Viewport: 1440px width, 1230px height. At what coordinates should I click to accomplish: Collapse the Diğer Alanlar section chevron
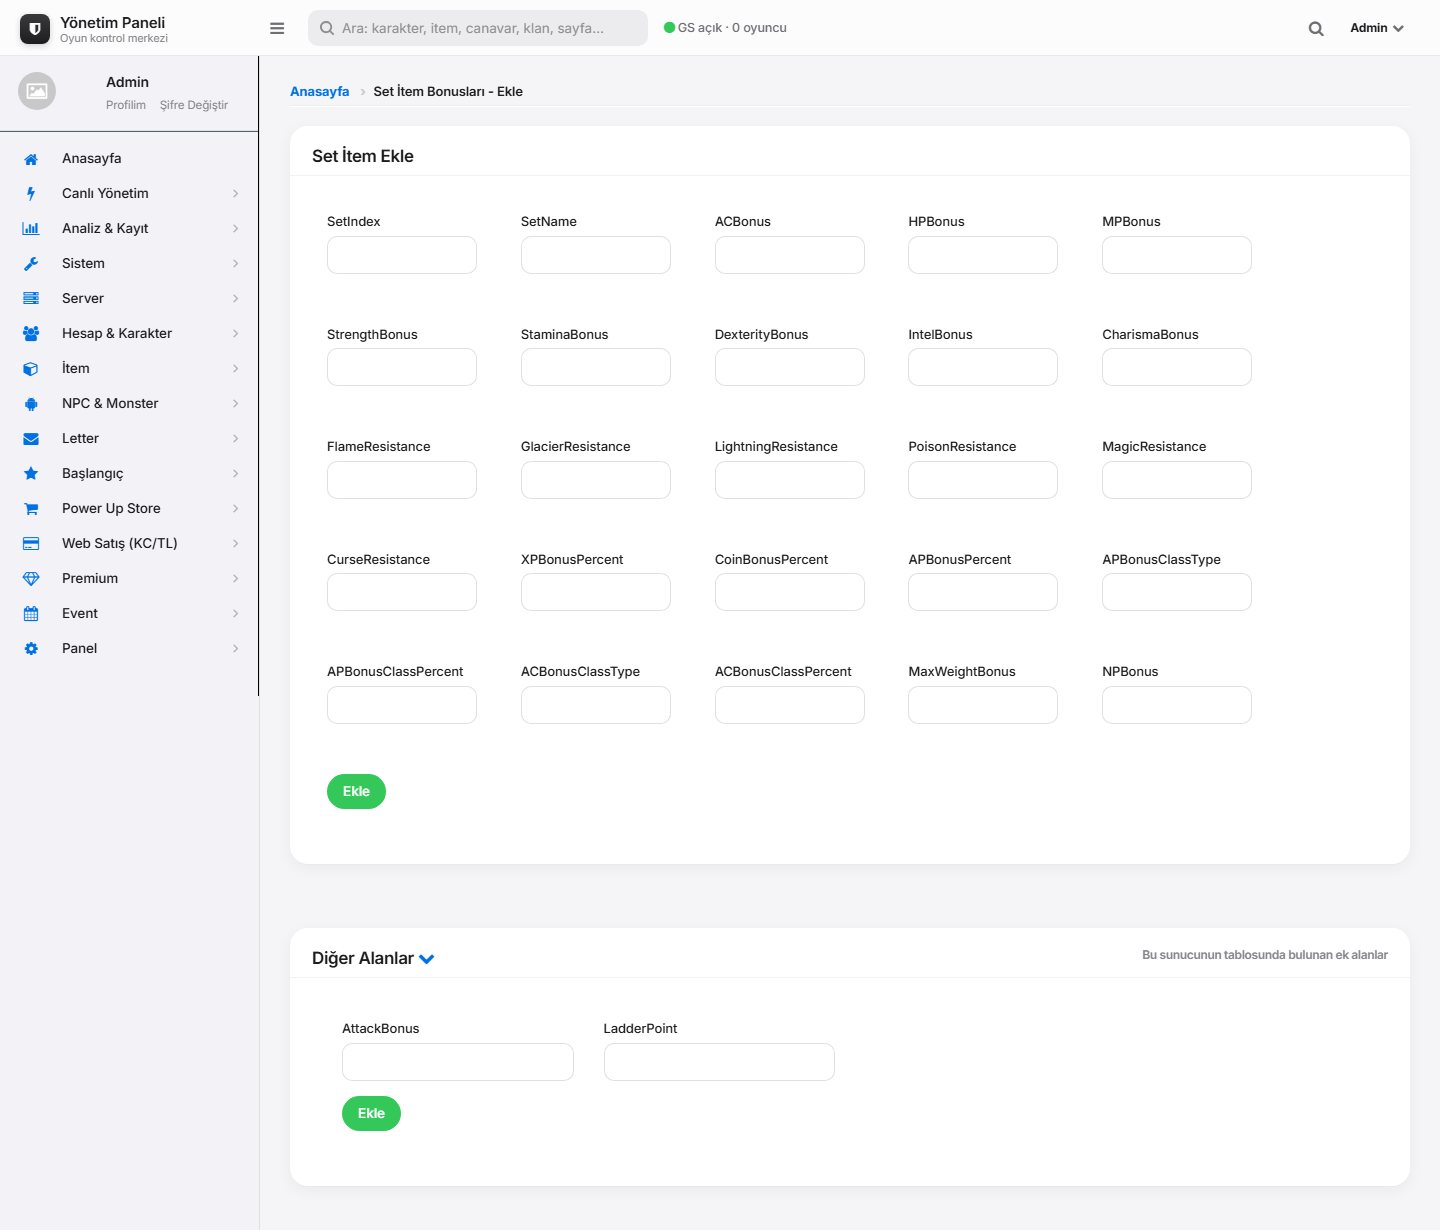[x=427, y=959]
